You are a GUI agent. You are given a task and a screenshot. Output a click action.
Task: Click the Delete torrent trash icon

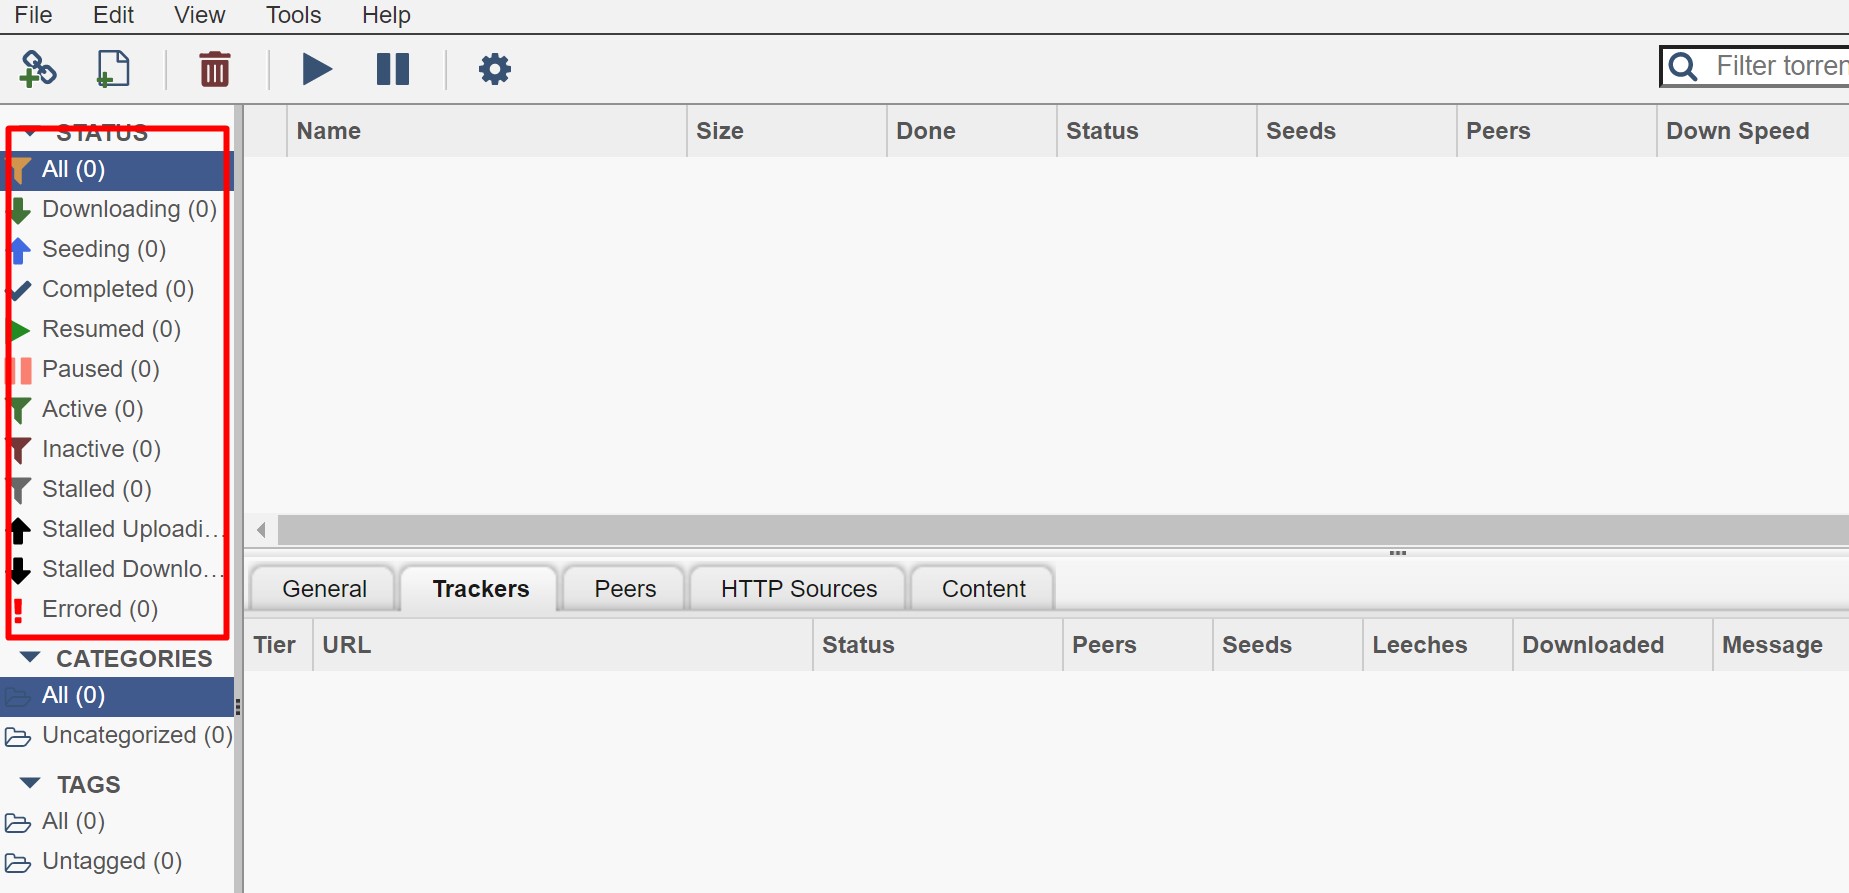[x=215, y=69]
